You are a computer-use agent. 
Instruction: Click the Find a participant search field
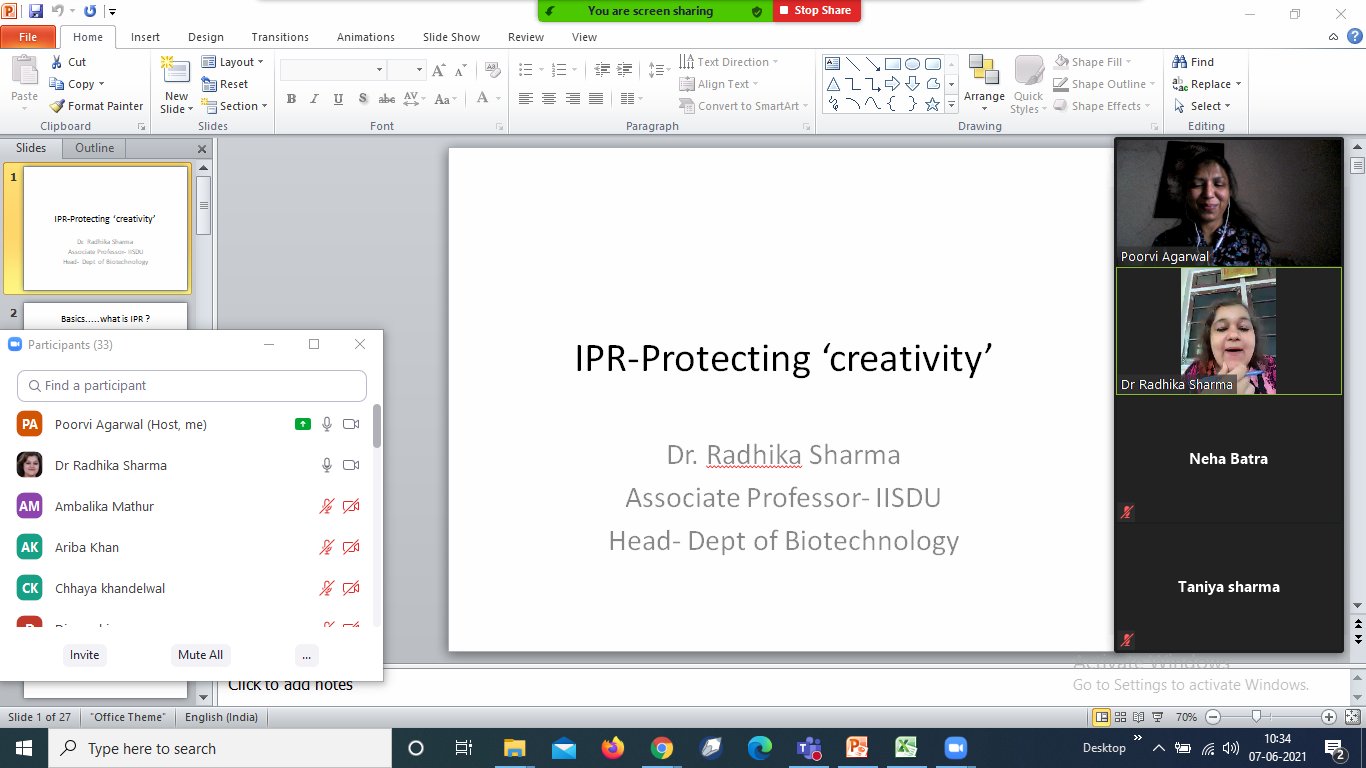(x=192, y=386)
